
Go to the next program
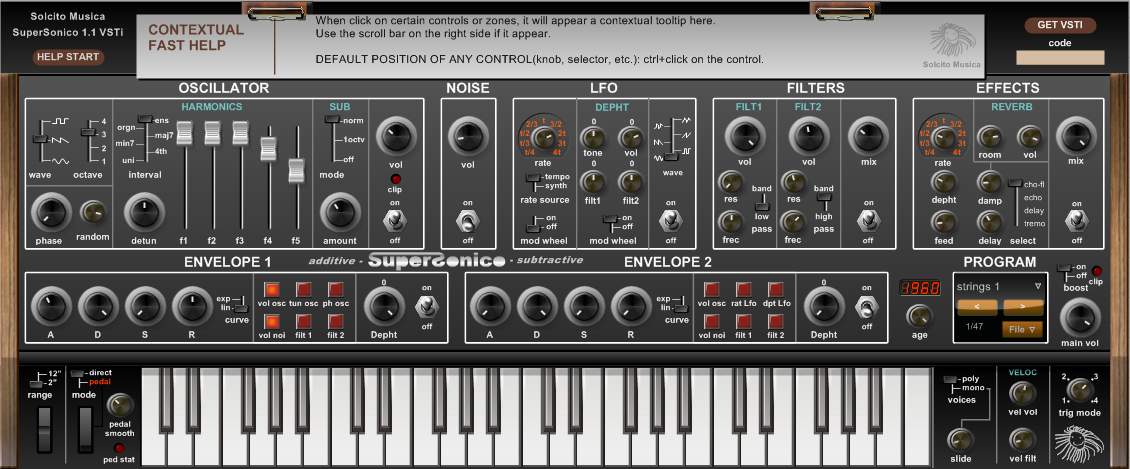click(x=1023, y=308)
